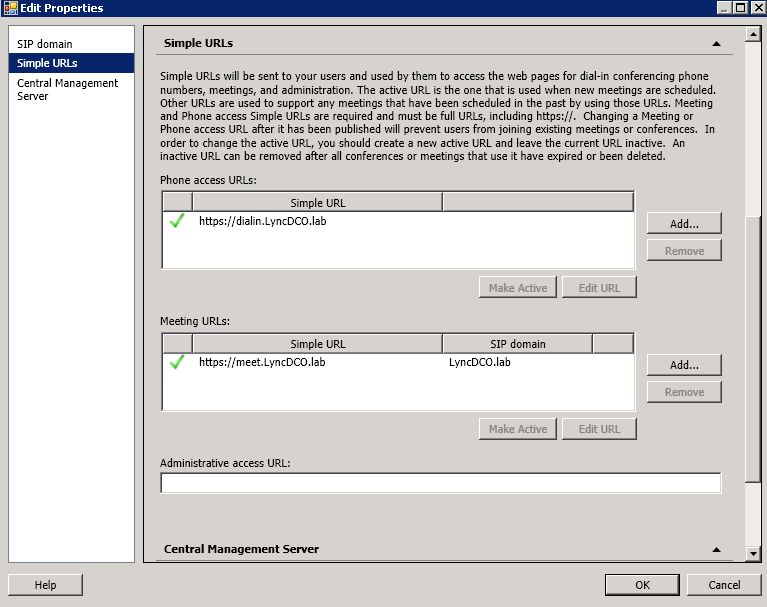Screen dimensions: 767x607
Task: Click SIP domain column header in Meeting list
Action: (517, 344)
